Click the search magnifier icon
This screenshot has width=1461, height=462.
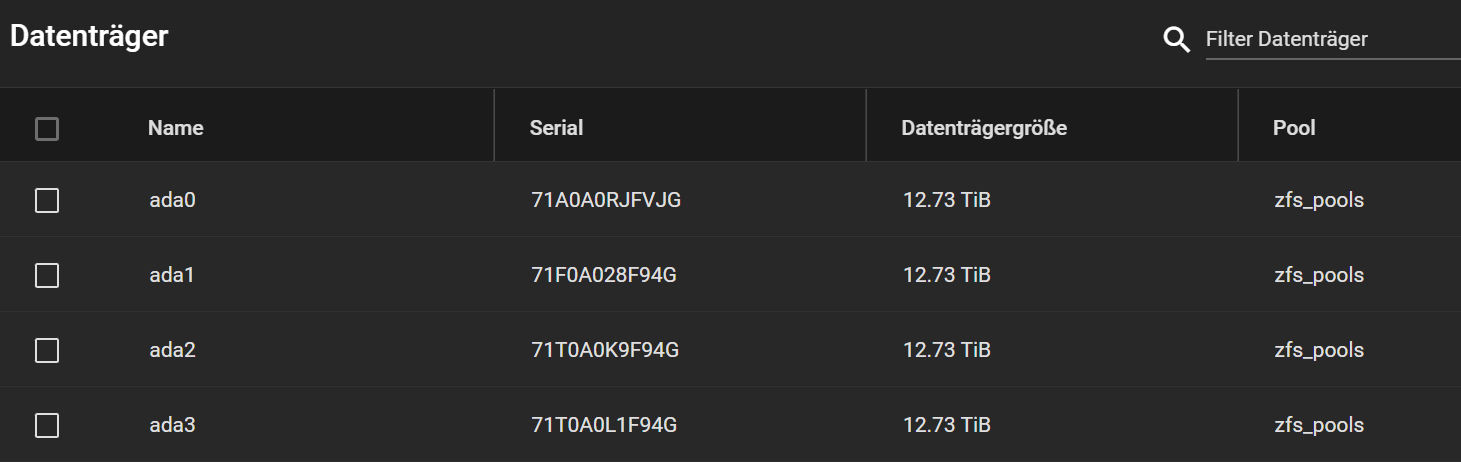[x=1177, y=39]
